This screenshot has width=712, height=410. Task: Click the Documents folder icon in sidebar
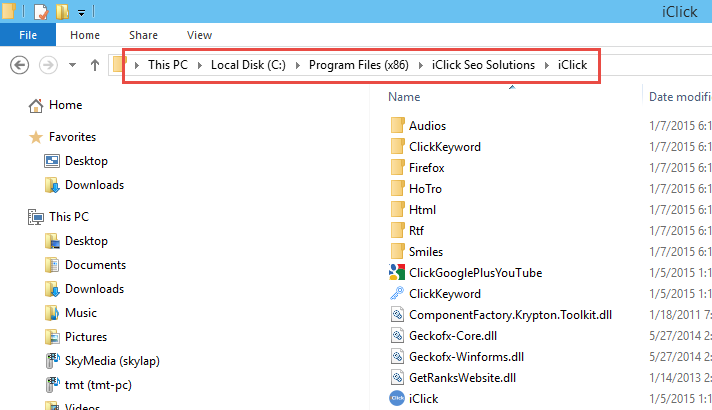(52, 265)
